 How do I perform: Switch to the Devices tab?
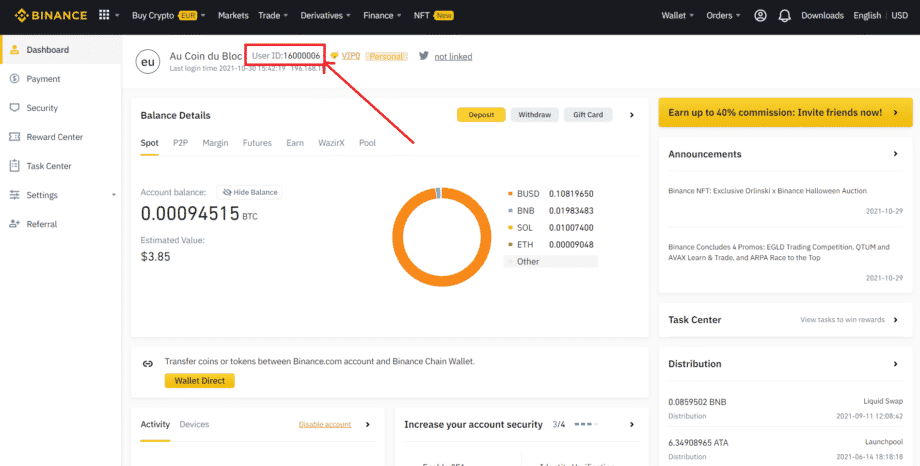pos(194,424)
